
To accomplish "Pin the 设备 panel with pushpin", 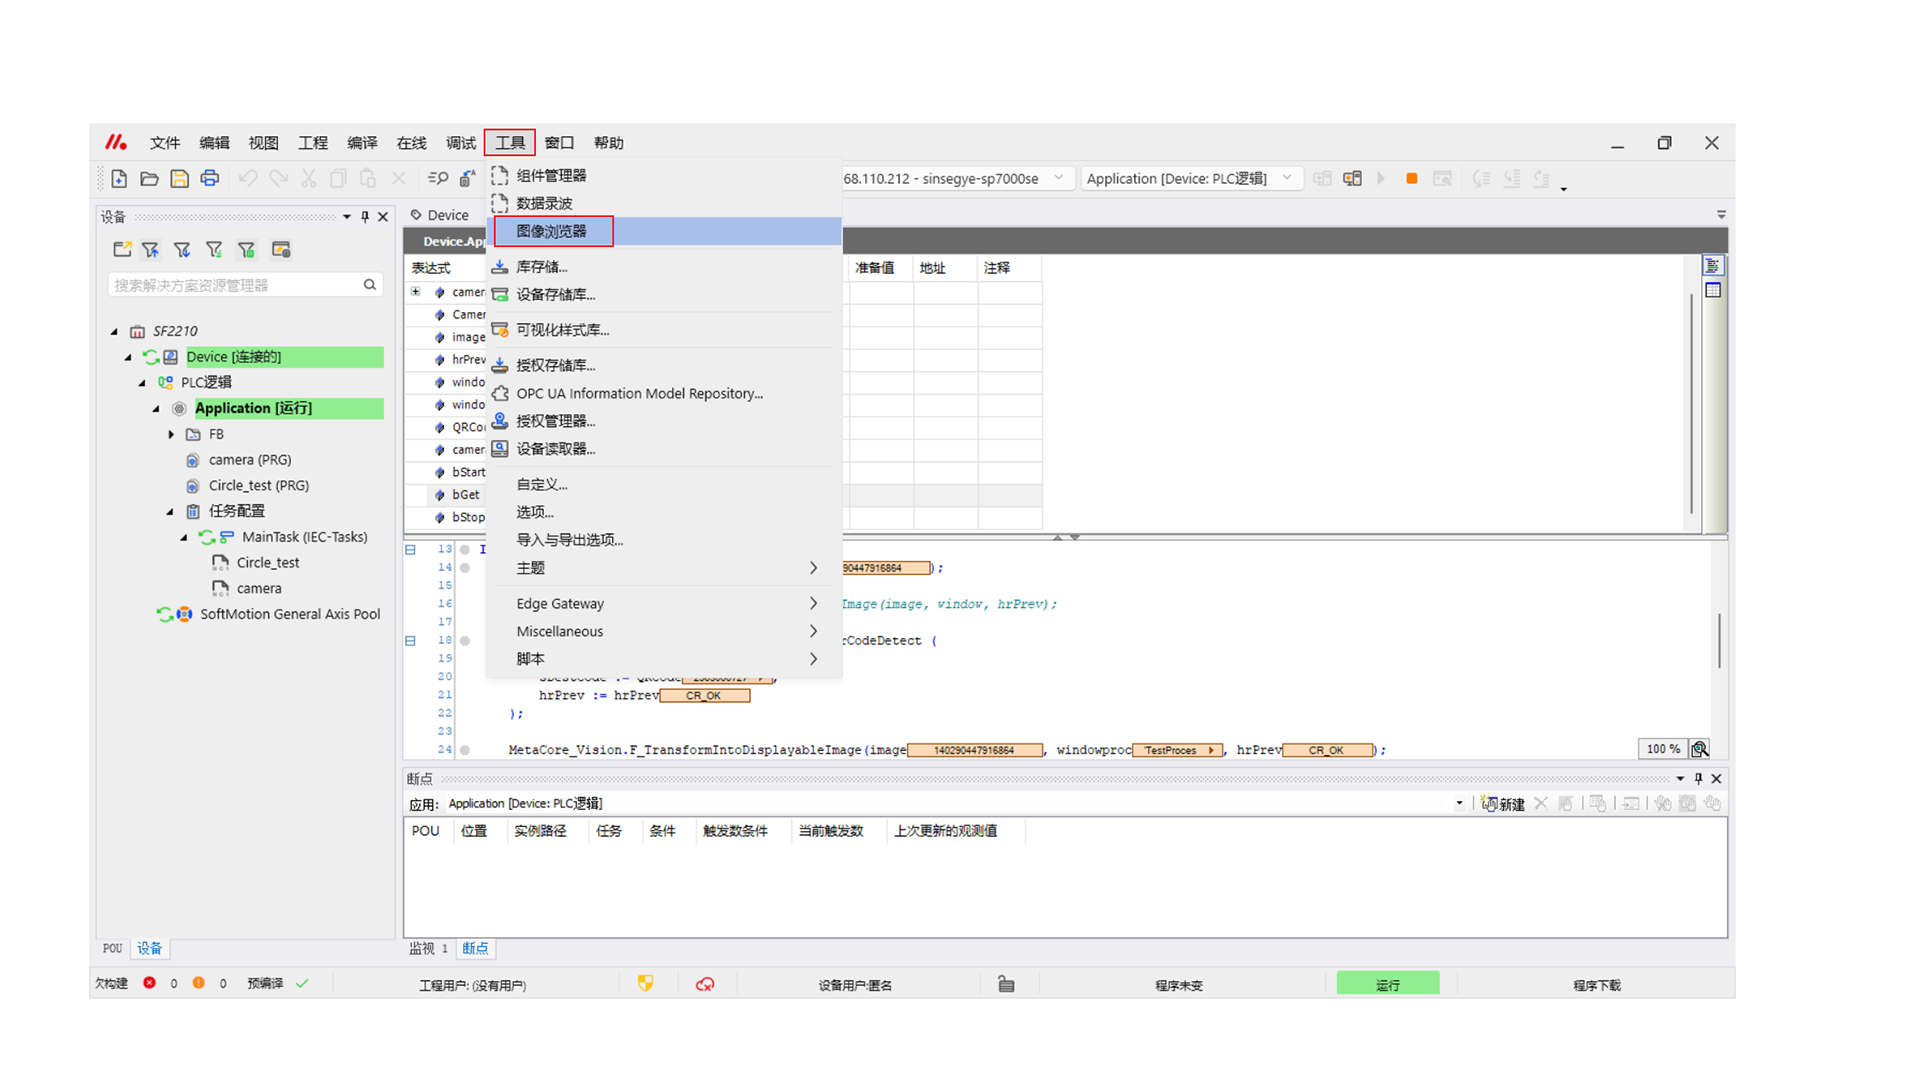I will 365,216.
